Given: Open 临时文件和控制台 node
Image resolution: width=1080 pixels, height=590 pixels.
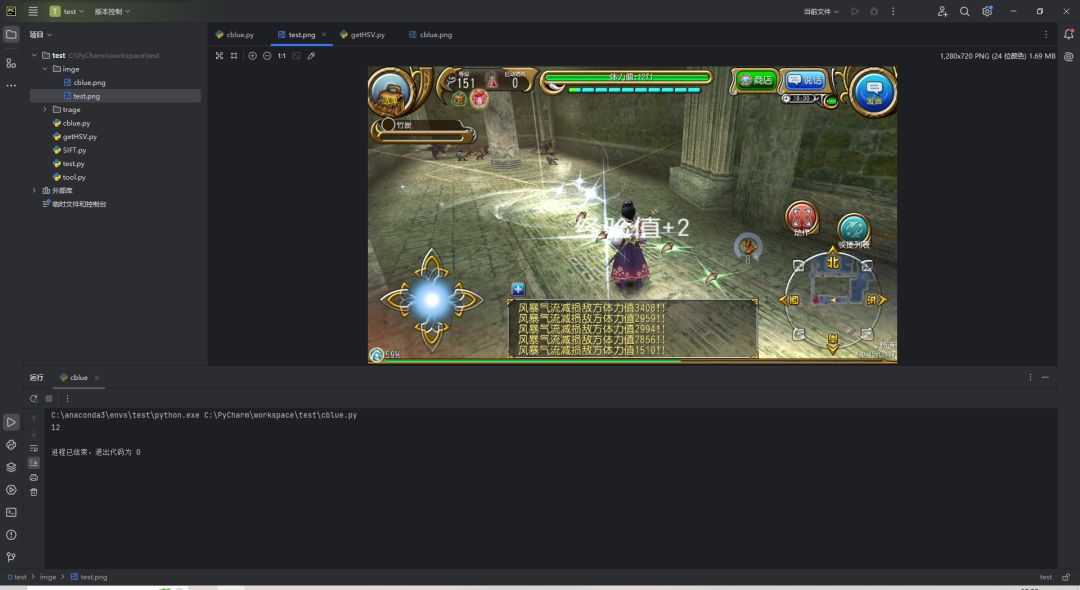Looking at the screenshot, I should coord(74,204).
